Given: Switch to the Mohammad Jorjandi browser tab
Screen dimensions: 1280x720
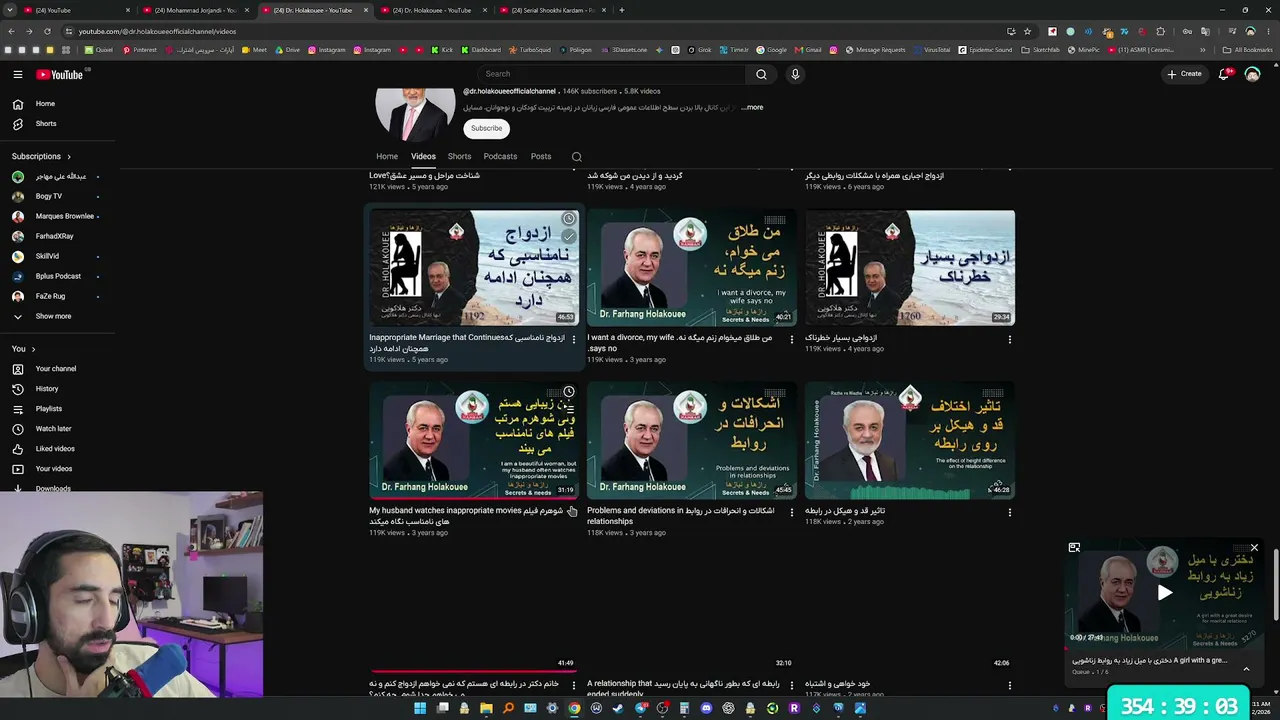Looking at the screenshot, I should click(x=195, y=10).
